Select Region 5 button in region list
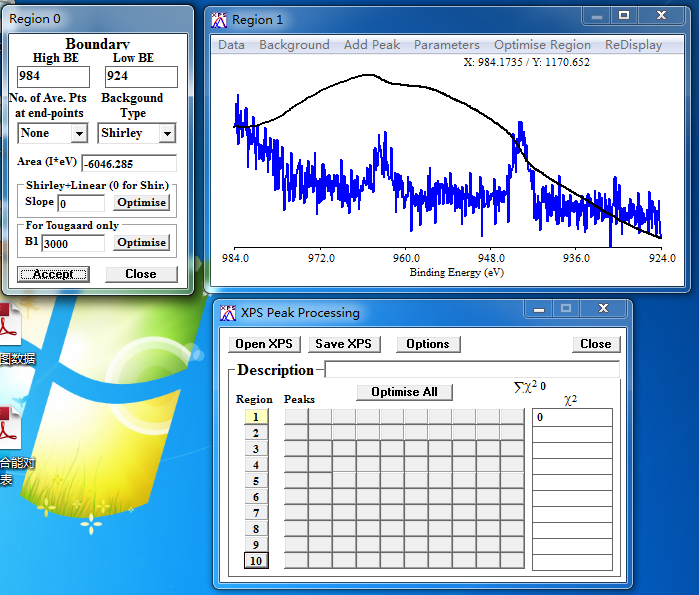 tap(256, 481)
